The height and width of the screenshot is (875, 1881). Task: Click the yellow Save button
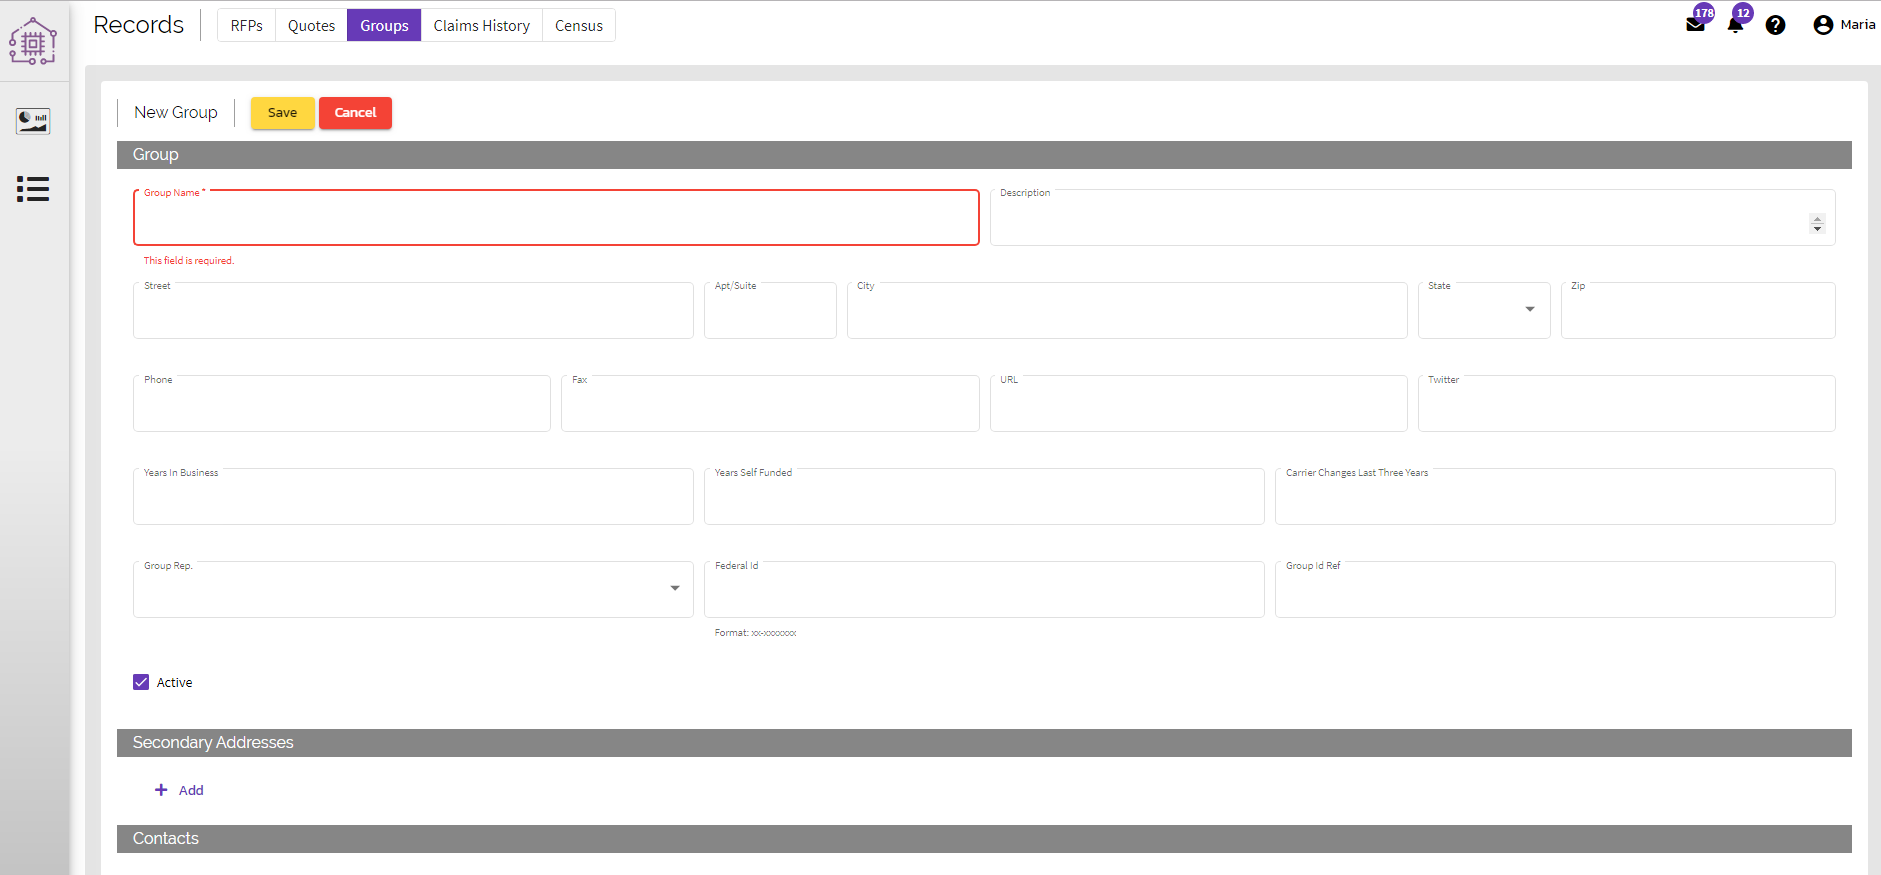tap(282, 113)
